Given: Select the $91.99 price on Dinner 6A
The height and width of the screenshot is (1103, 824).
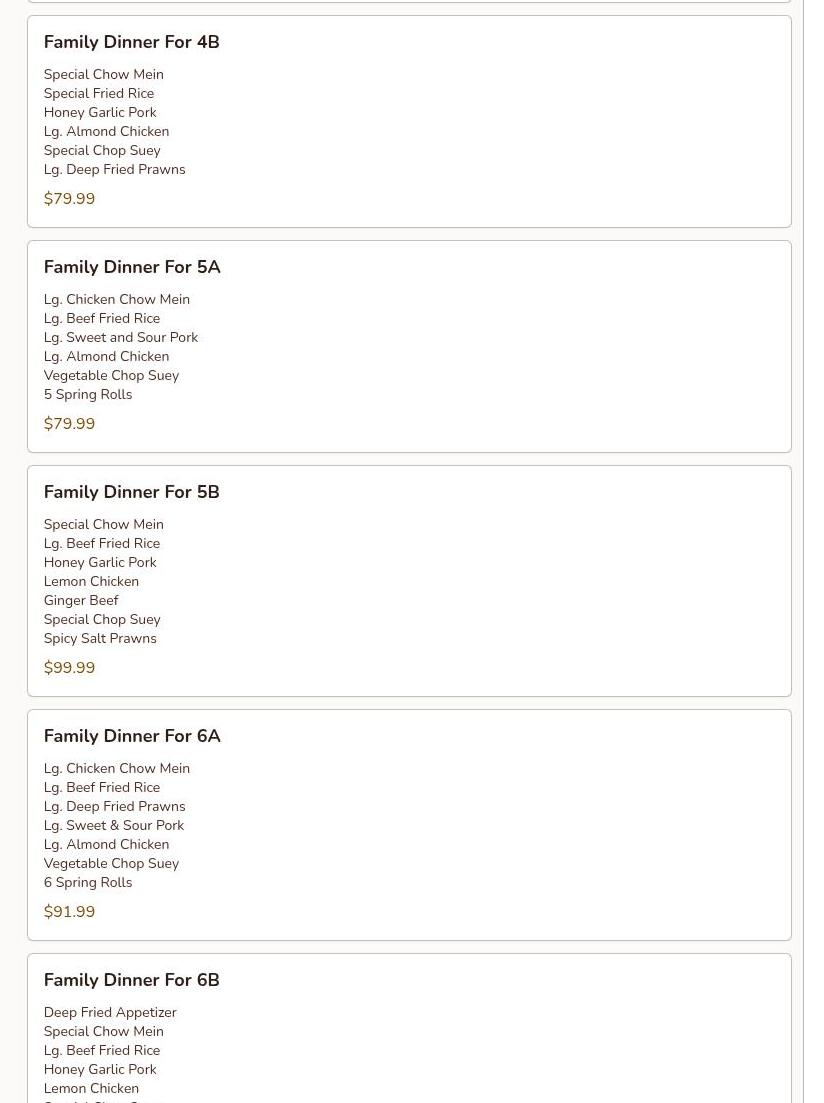Looking at the screenshot, I should (69, 912).
